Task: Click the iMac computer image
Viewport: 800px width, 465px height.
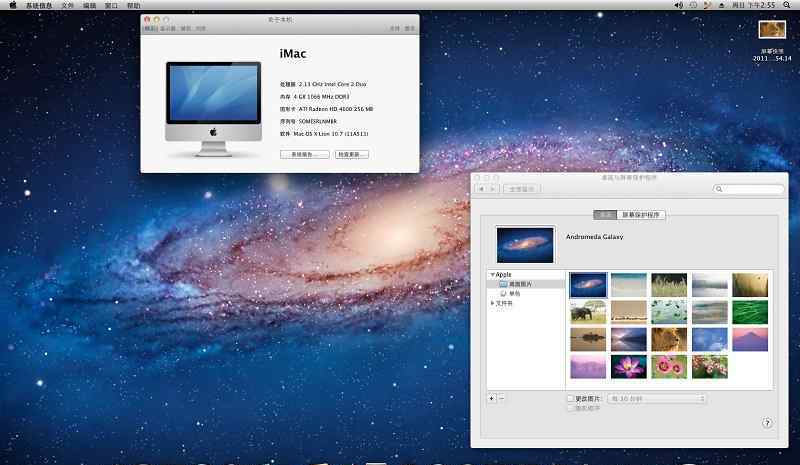Action: click(x=213, y=108)
